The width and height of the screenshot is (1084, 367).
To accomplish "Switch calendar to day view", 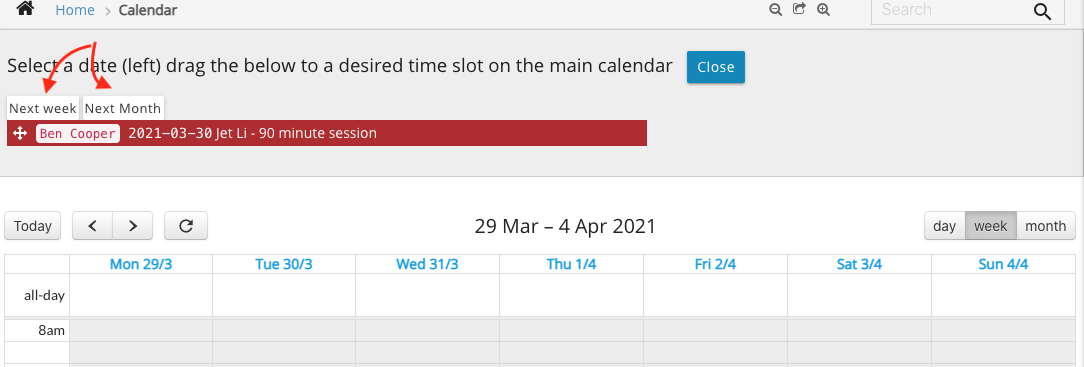I will pos(944,226).
